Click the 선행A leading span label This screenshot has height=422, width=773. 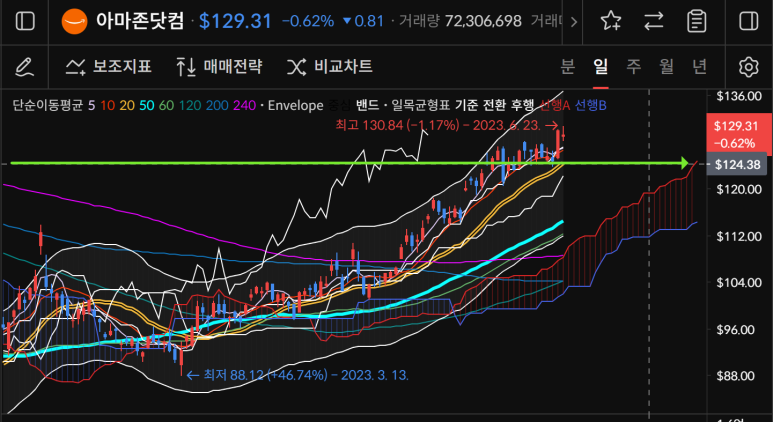(x=555, y=105)
